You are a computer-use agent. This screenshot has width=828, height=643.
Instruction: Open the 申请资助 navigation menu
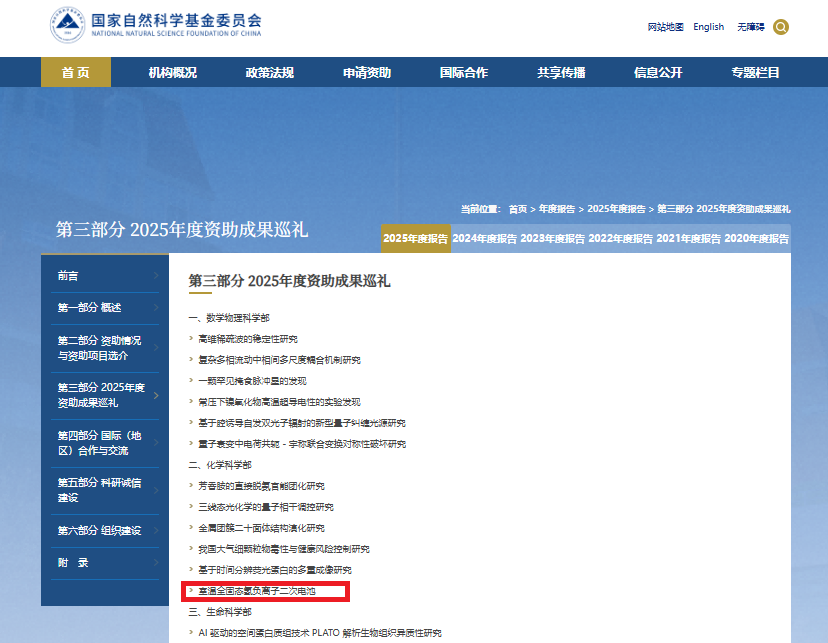click(367, 72)
